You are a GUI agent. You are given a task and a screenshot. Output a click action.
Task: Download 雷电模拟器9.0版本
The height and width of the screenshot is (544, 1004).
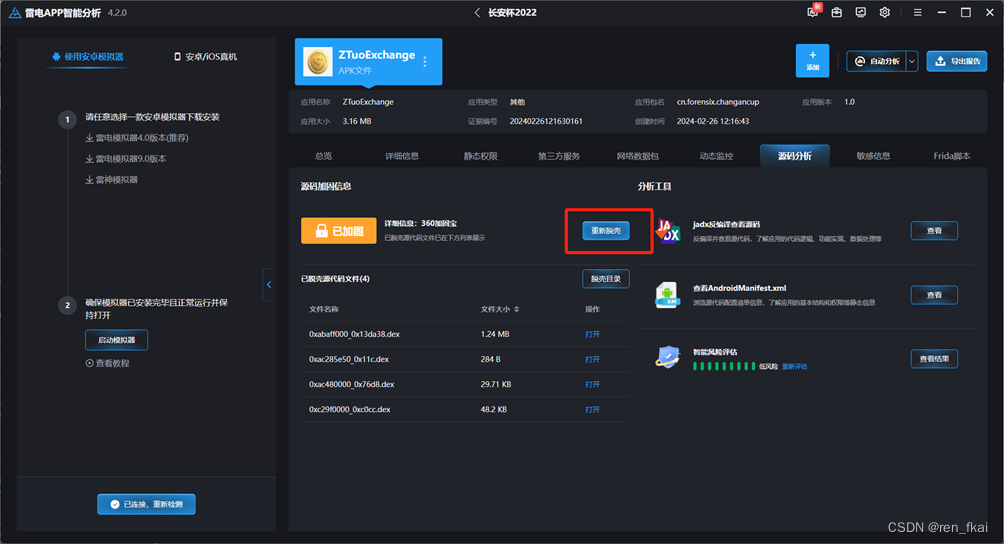(126, 159)
